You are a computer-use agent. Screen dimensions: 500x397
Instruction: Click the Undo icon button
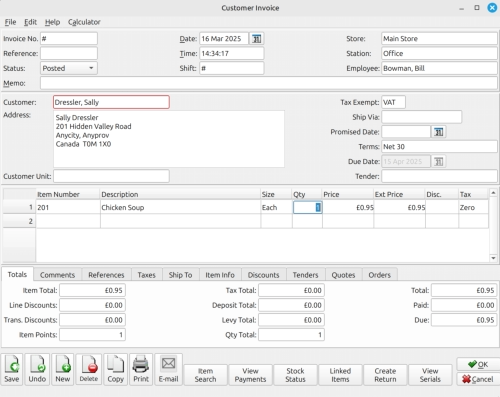(37, 369)
